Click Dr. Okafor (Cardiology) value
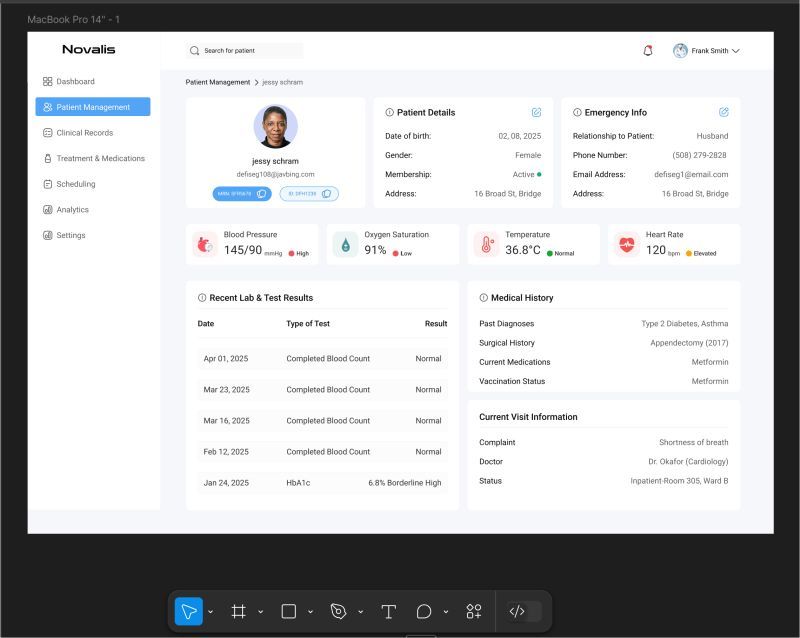This screenshot has height=638, width=800. click(688, 461)
